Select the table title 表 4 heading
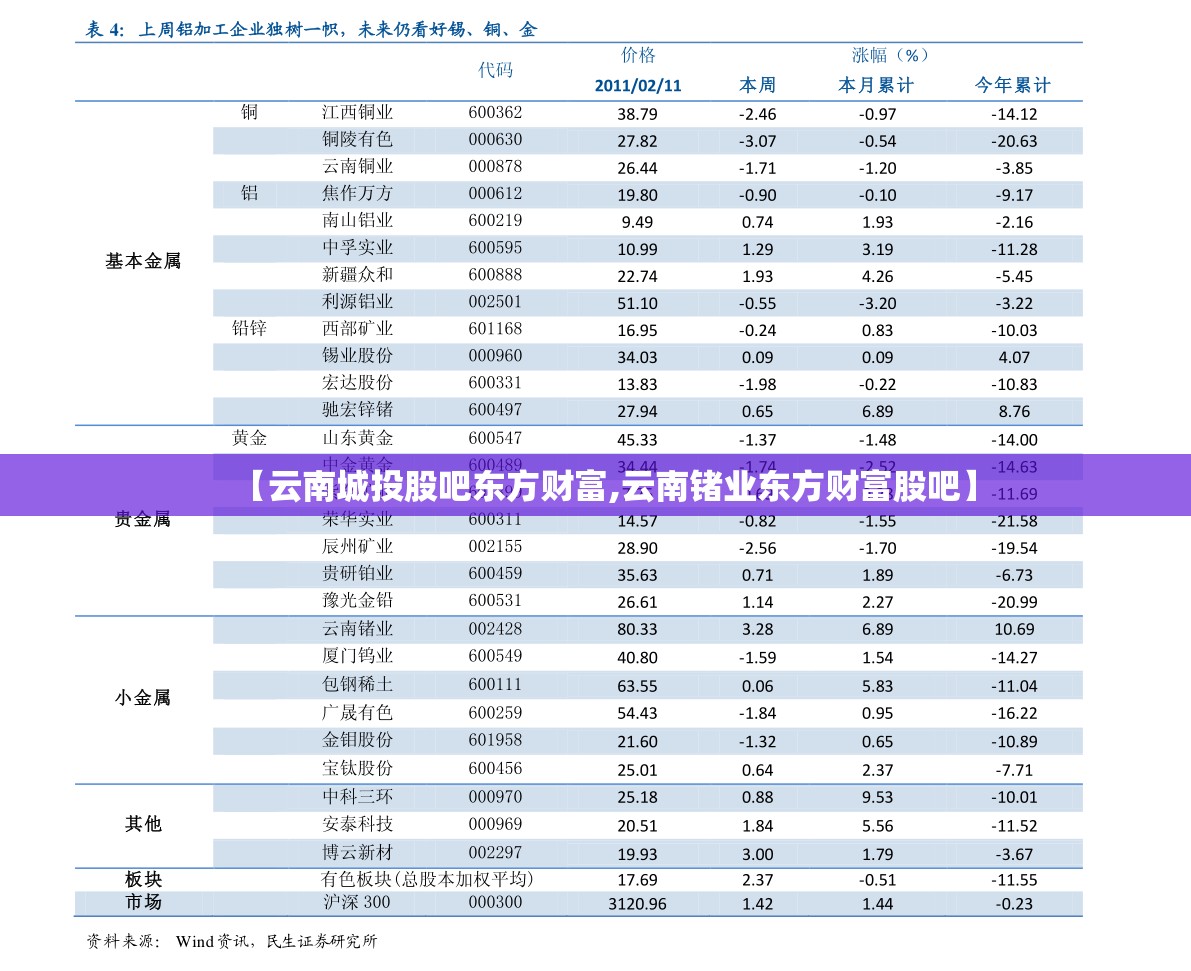This screenshot has height=971, width=1191. pos(311,30)
